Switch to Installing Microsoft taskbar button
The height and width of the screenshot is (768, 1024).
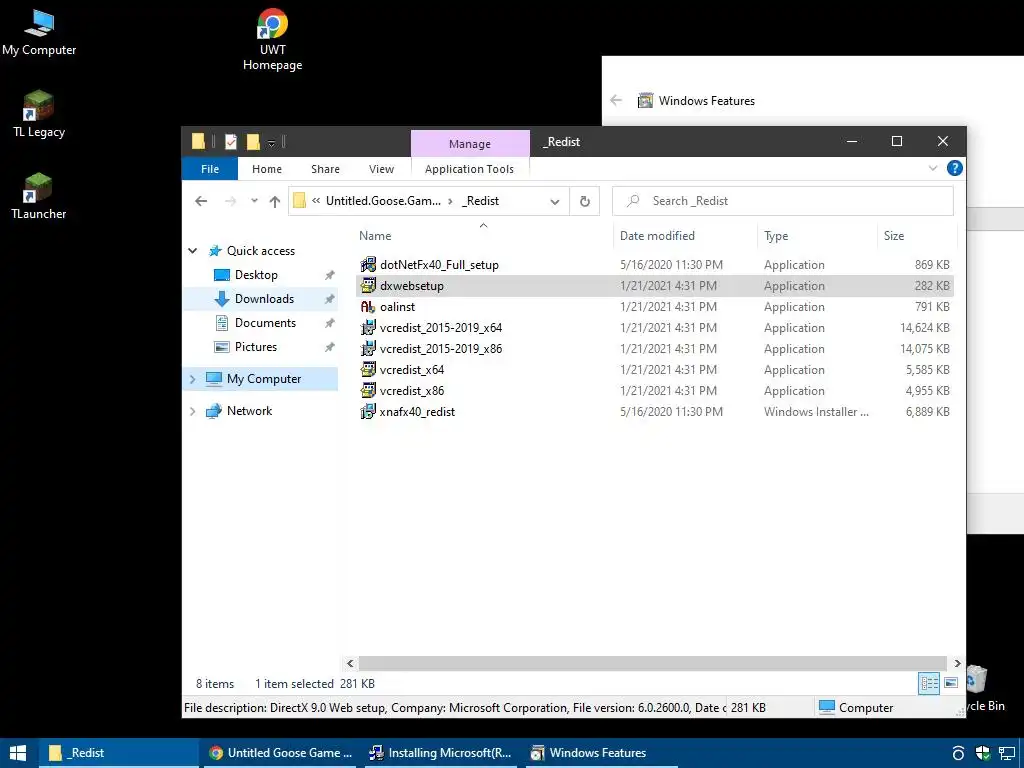click(x=441, y=753)
